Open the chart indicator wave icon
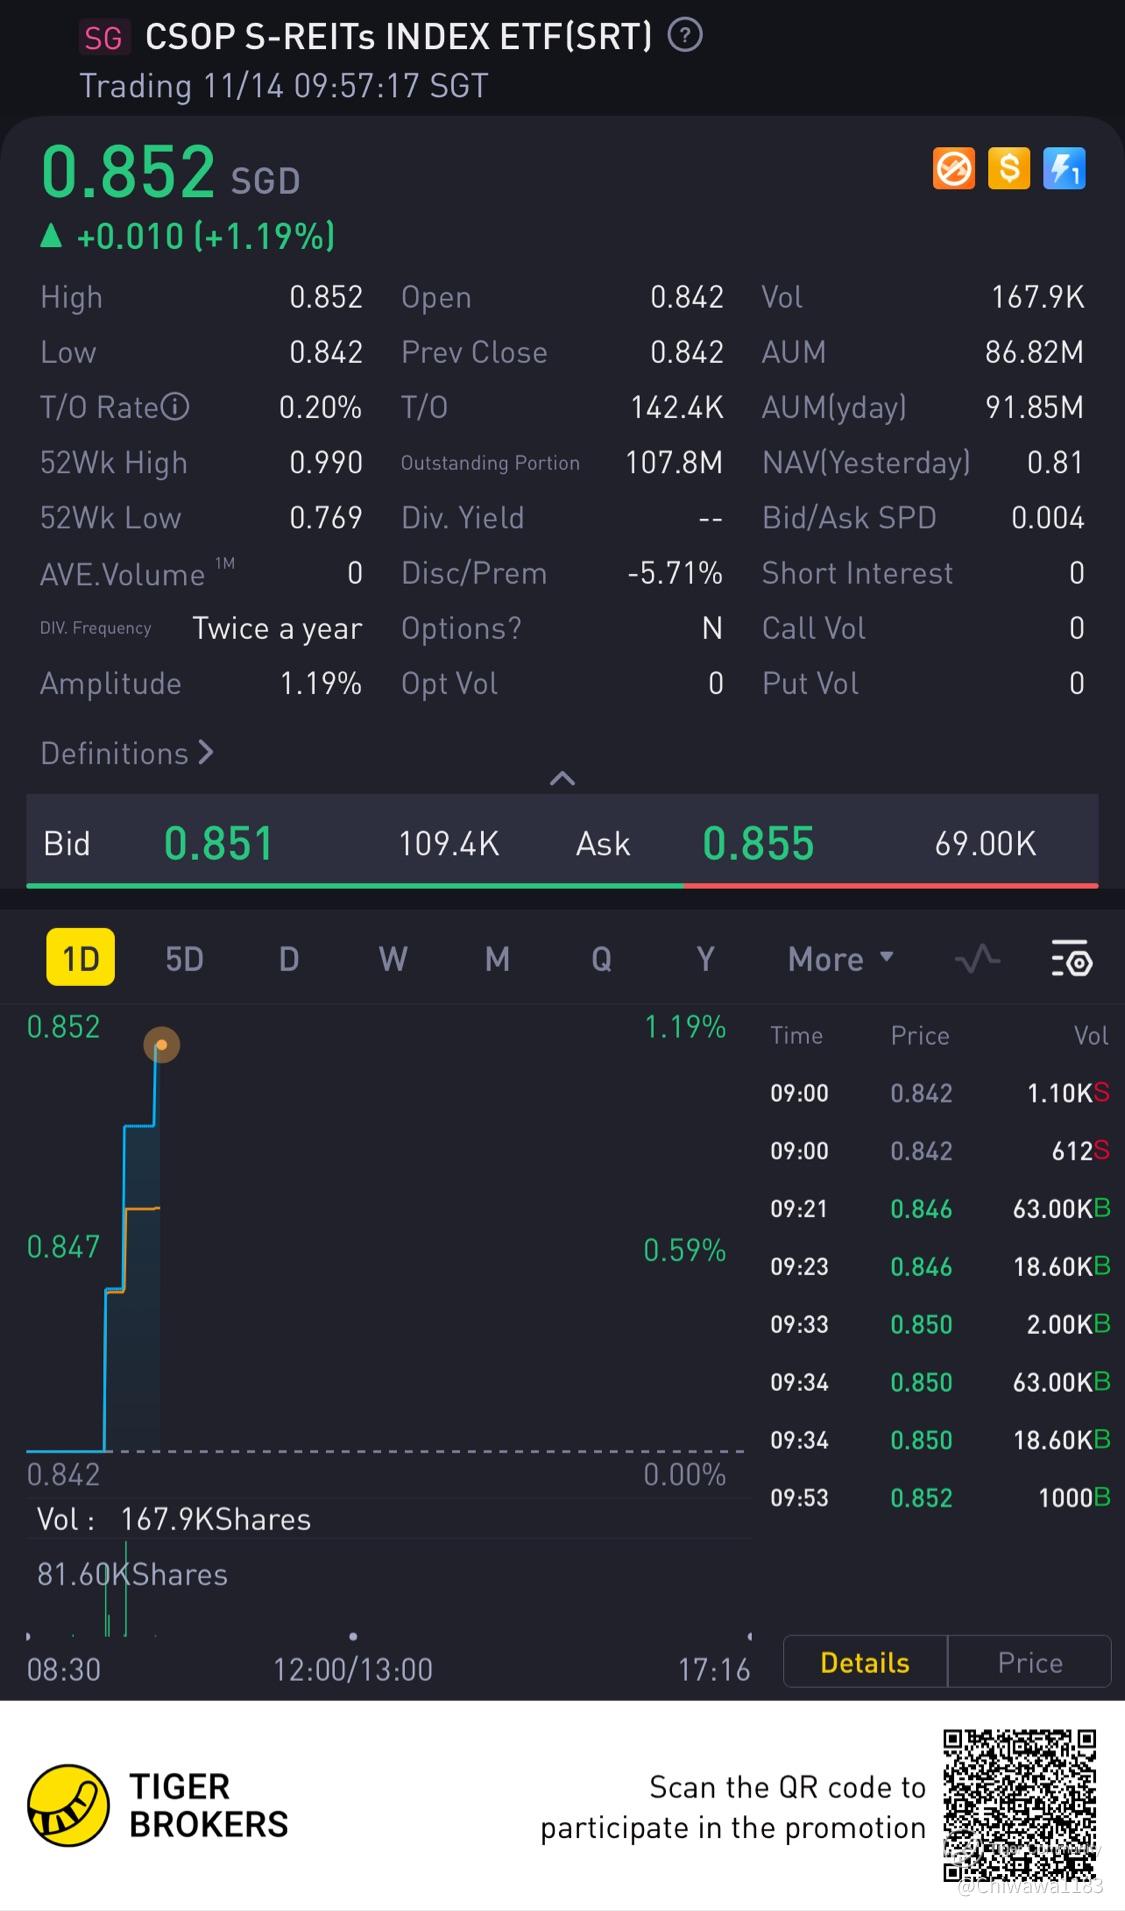The width and height of the screenshot is (1125, 1911). (x=977, y=959)
